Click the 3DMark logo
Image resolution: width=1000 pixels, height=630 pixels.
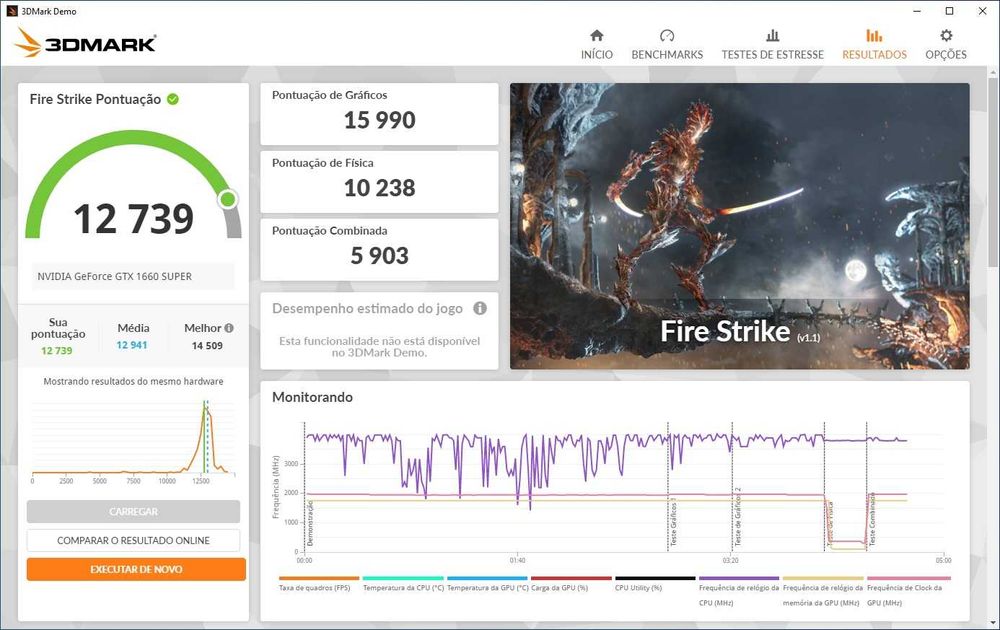click(85, 43)
